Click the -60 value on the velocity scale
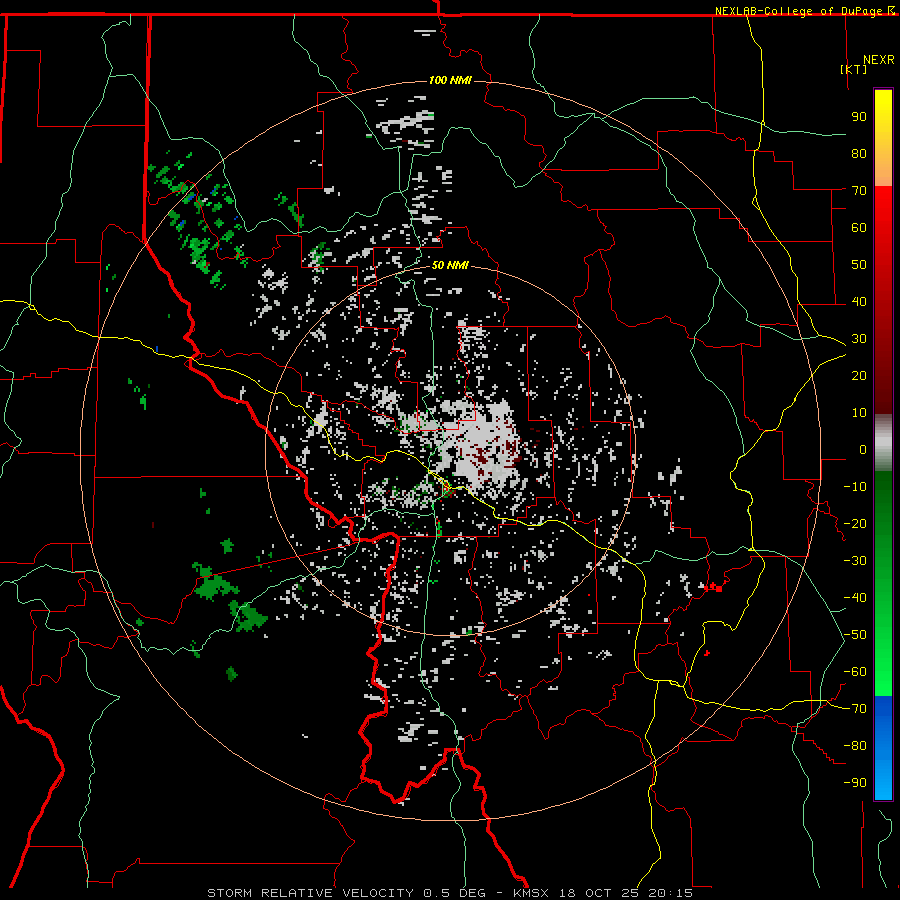 click(x=855, y=672)
